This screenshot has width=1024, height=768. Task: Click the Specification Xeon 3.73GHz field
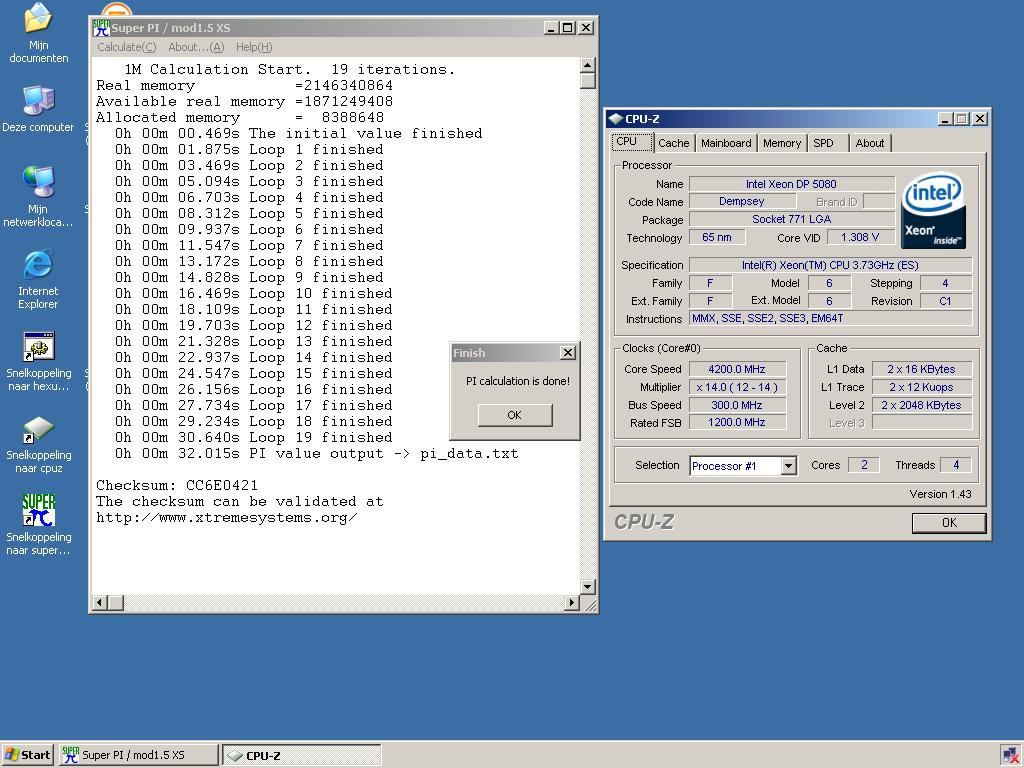pyautogui.click(x=831, y=265)
